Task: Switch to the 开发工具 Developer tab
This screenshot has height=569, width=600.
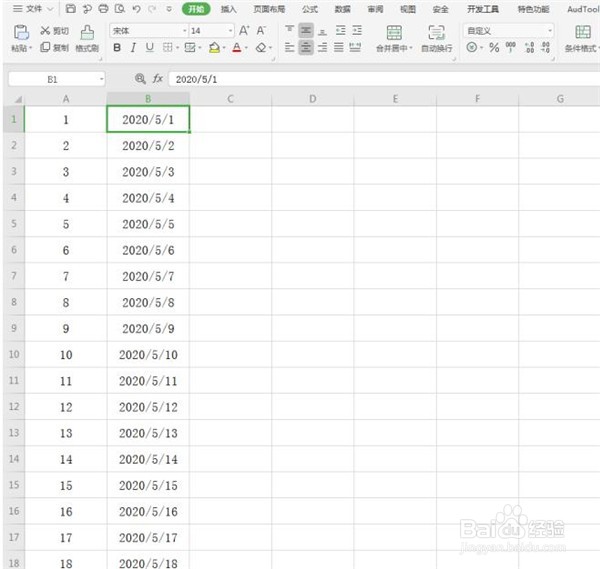Action: point(483,9)
